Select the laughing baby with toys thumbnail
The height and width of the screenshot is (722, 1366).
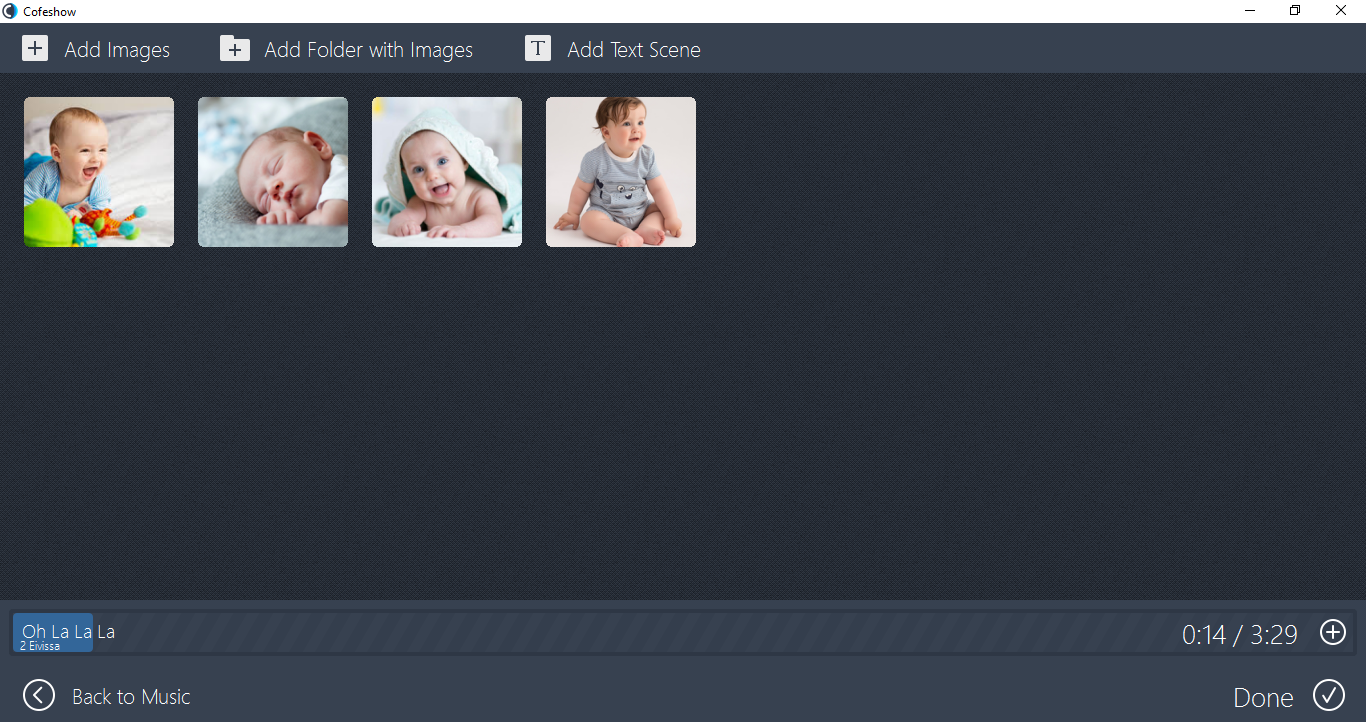tap(99, 172)
